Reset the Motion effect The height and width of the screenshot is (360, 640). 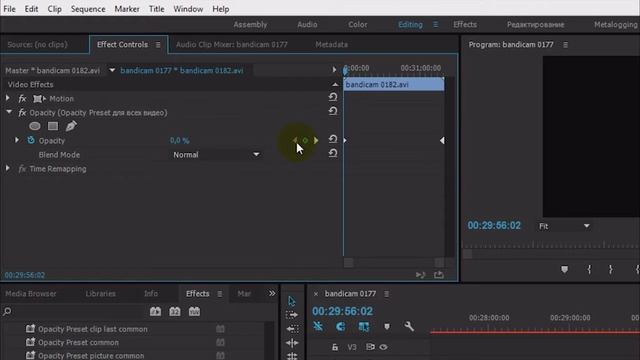click(x=333, y=97)
